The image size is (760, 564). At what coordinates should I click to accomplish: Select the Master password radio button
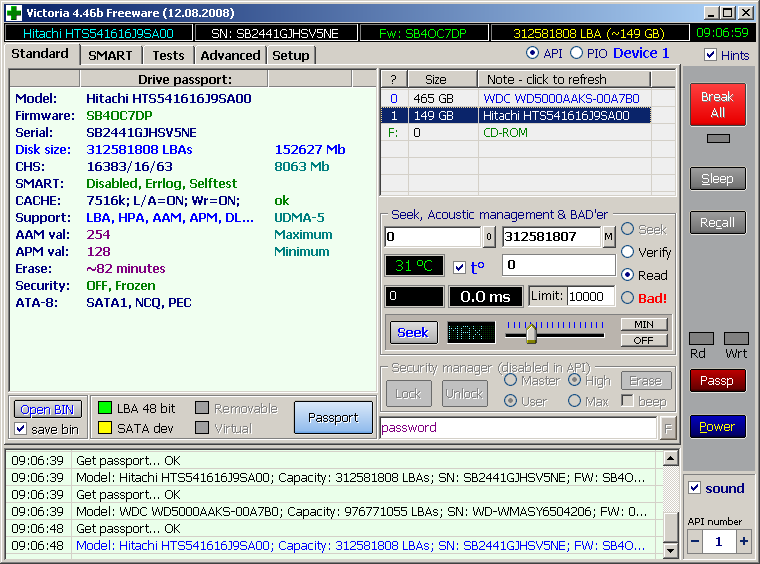510,380
